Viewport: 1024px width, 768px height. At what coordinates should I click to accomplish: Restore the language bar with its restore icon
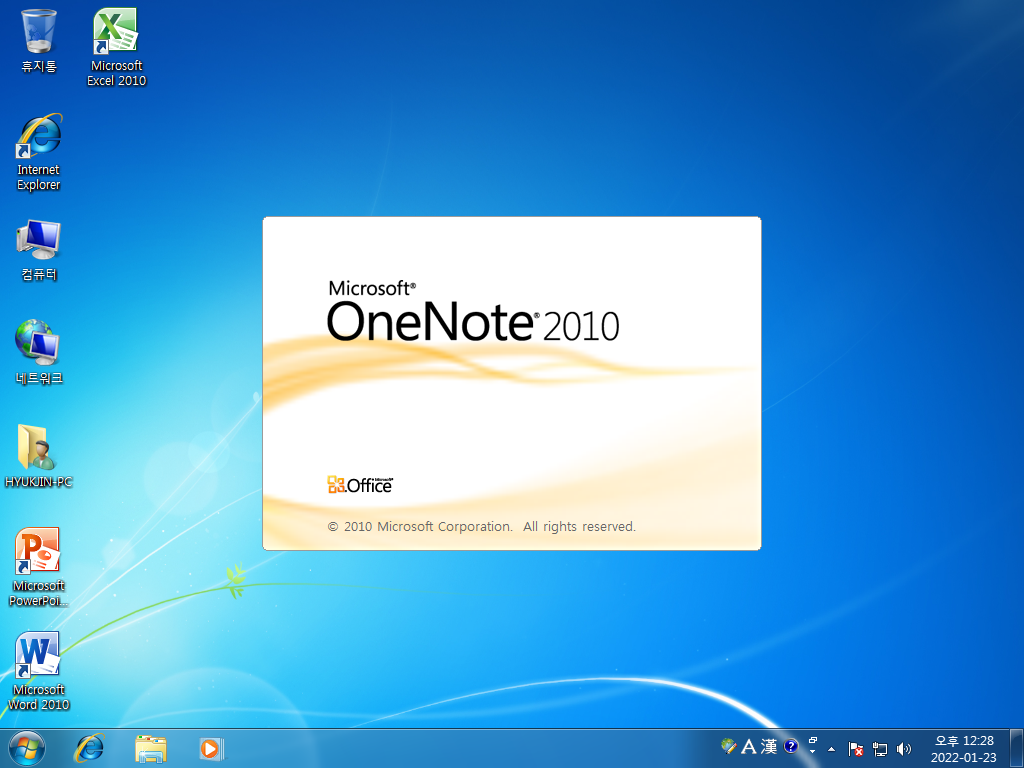tap(813, 740)
